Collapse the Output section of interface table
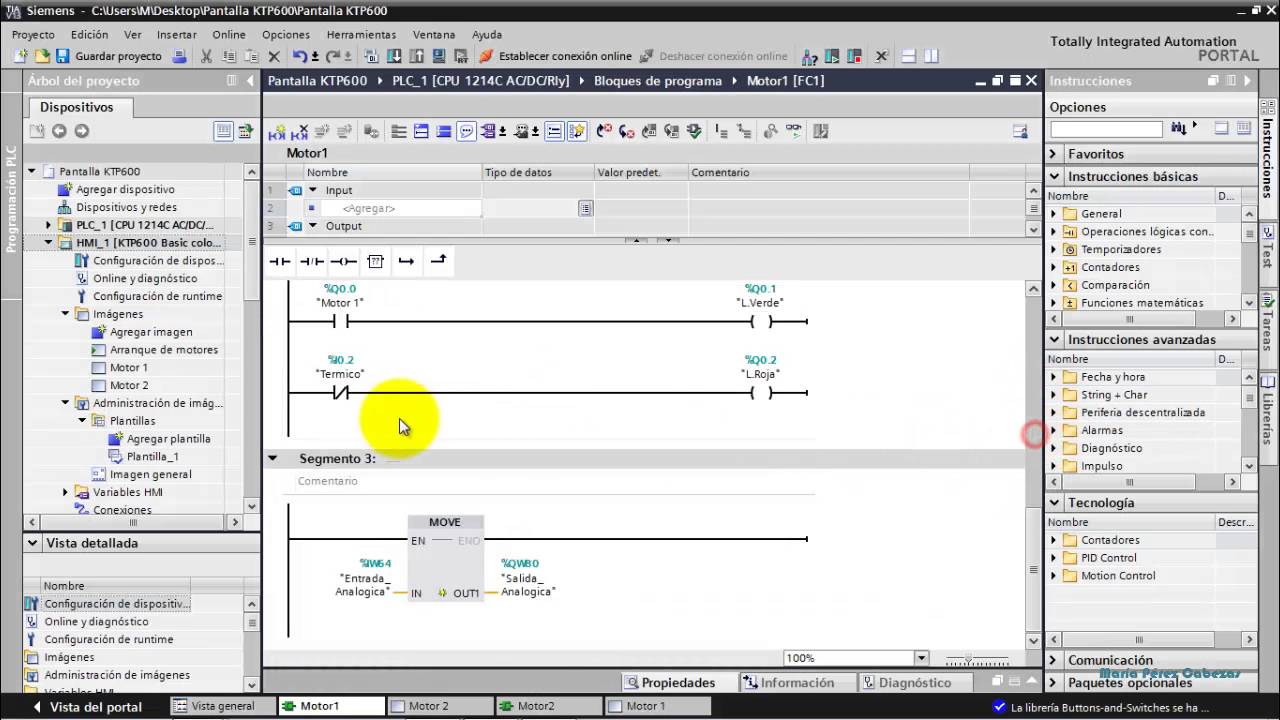This screenshot has width=1280, height=720. click(312, 226)
